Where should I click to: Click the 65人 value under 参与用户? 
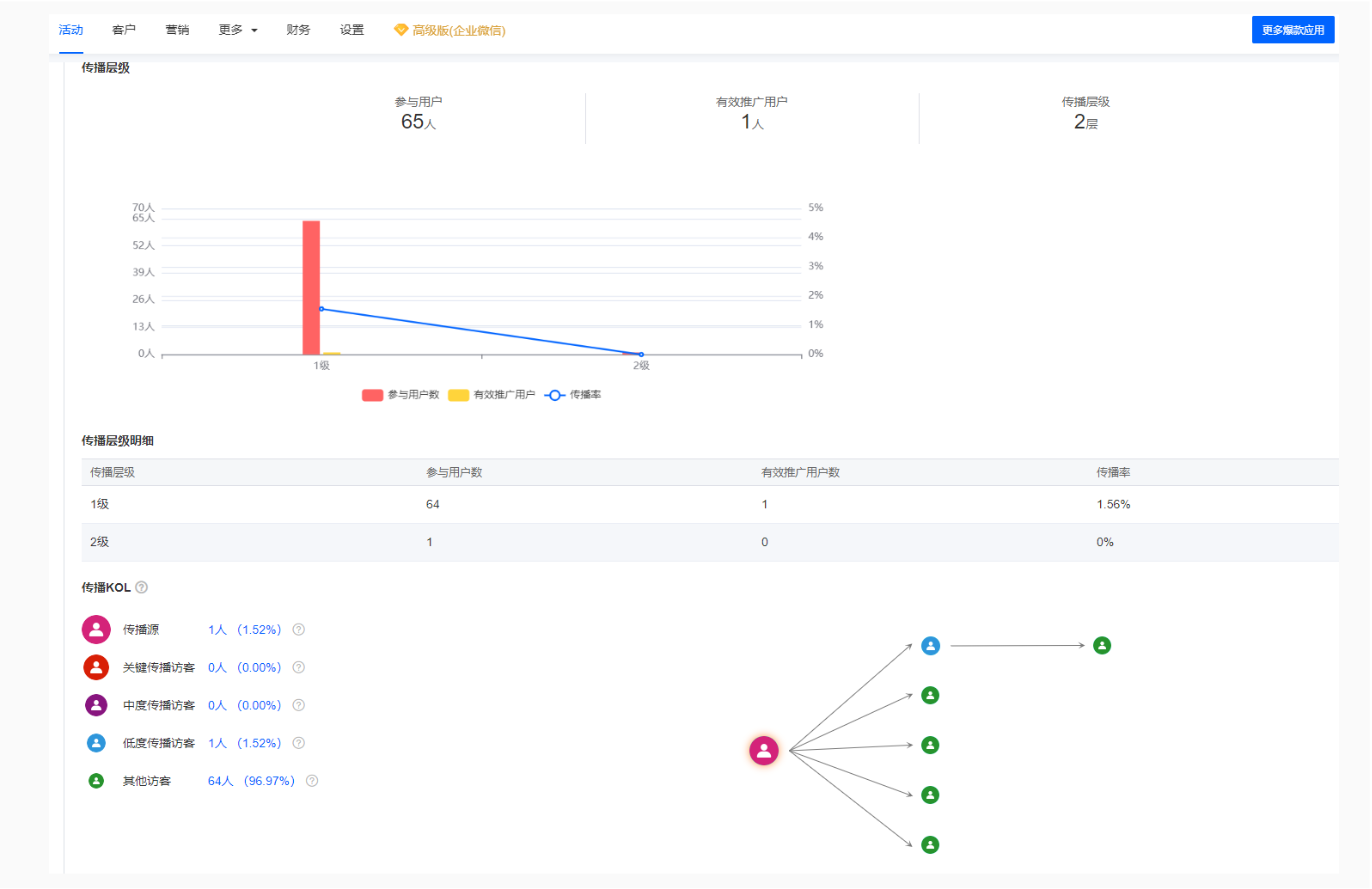tap(418, 123)
